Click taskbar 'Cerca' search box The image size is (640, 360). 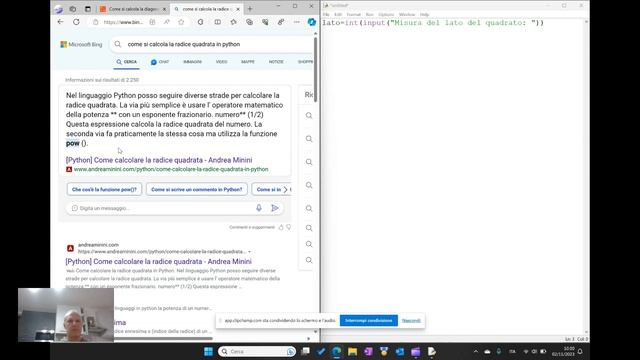point(257,351)
